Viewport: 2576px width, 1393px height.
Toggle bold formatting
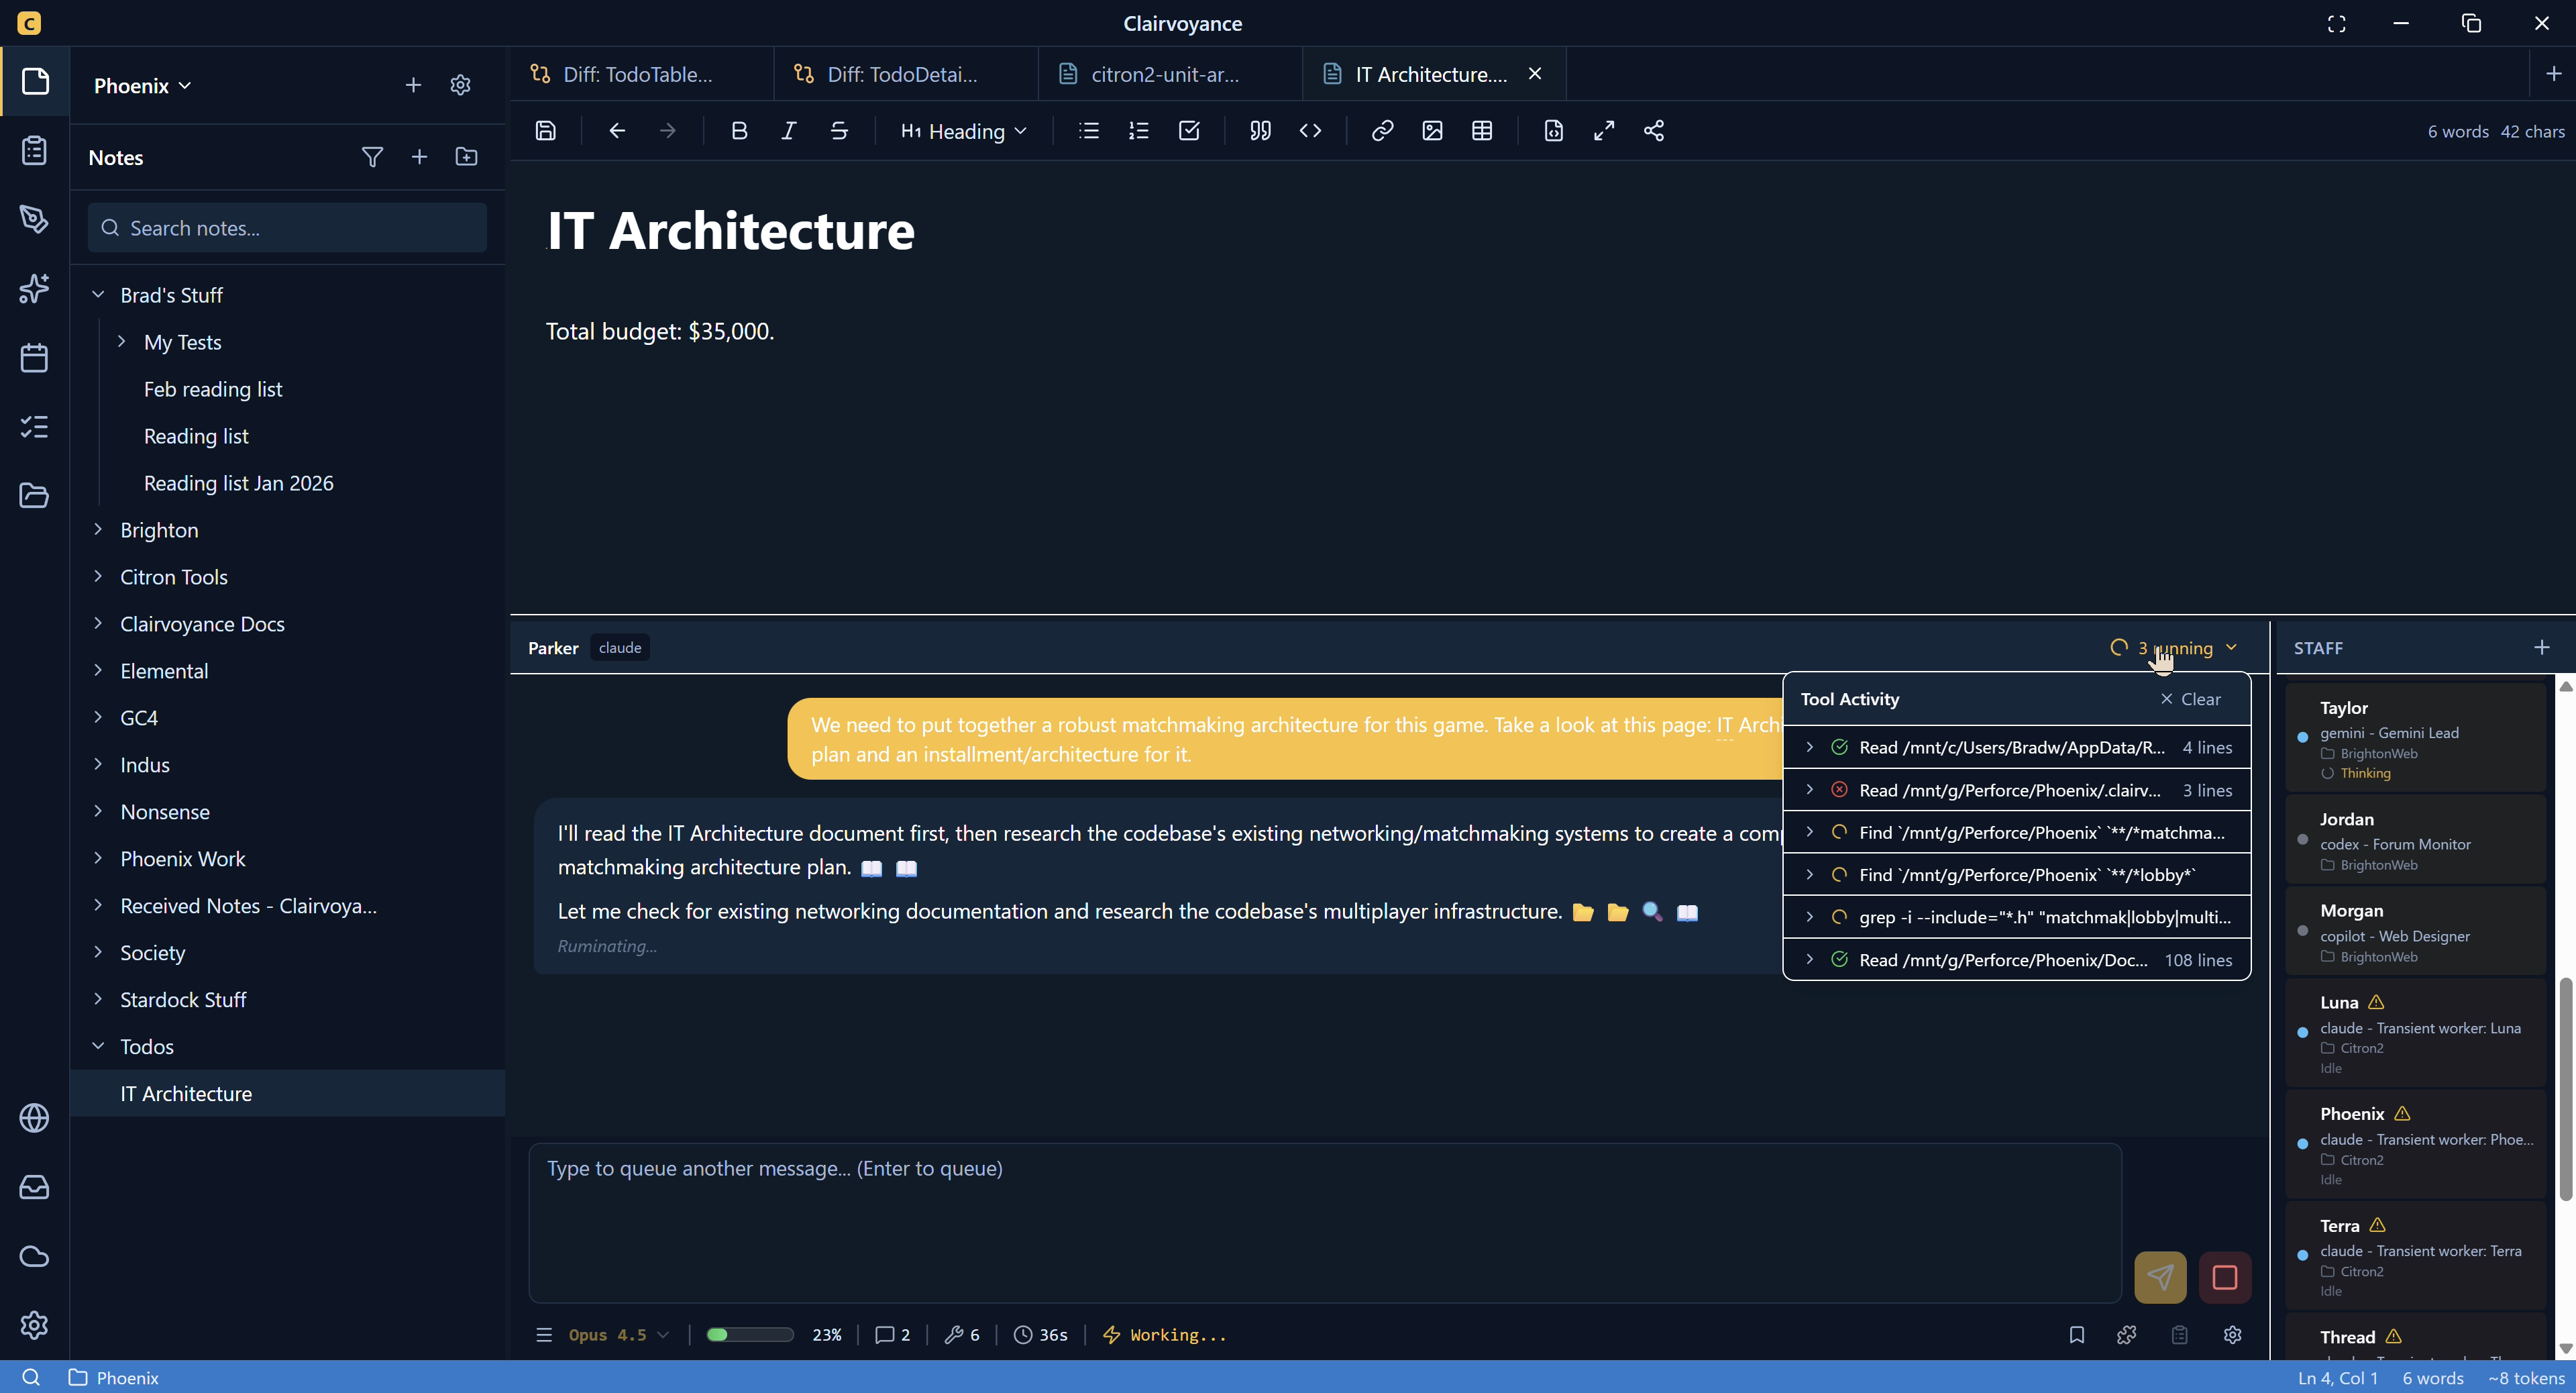point(739,130)
